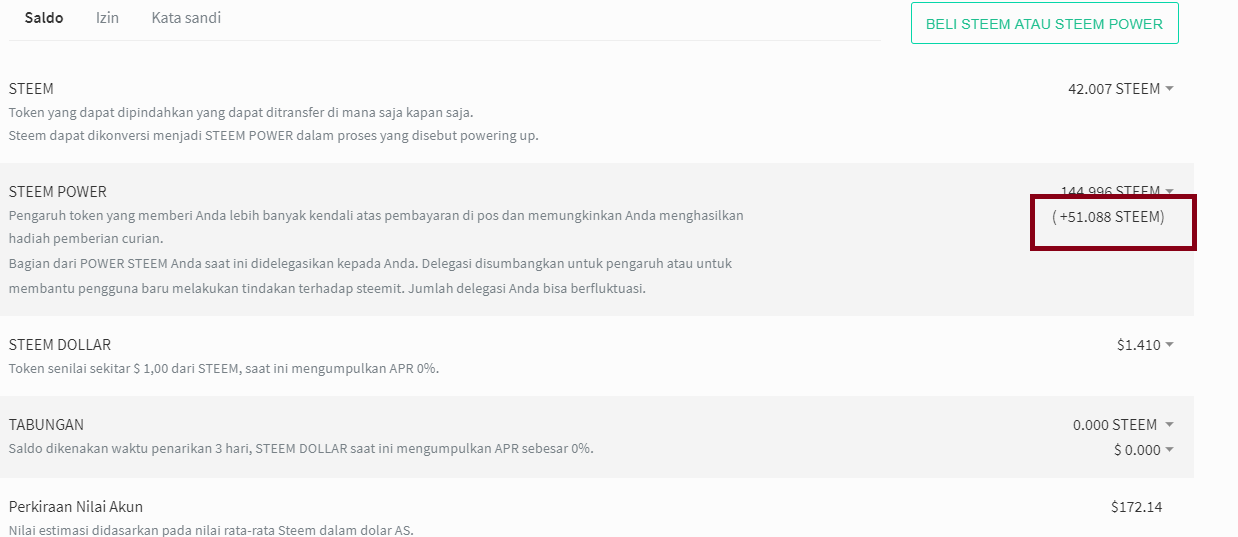This screenshot has width=1238, height=537.
Task: Open the Kata sandi tab
Action: pos(186,18)
